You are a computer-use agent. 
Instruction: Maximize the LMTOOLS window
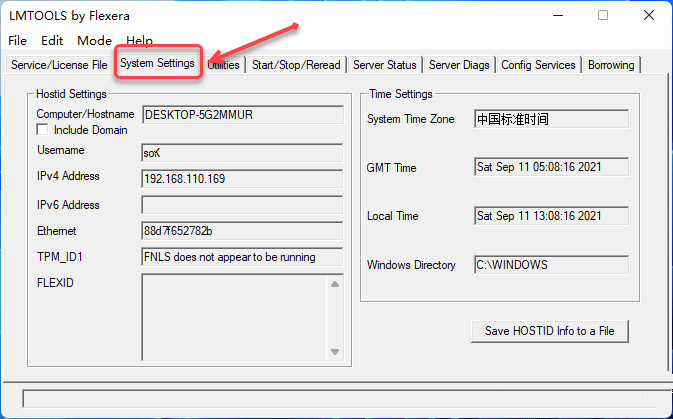(x=603, y=15)
